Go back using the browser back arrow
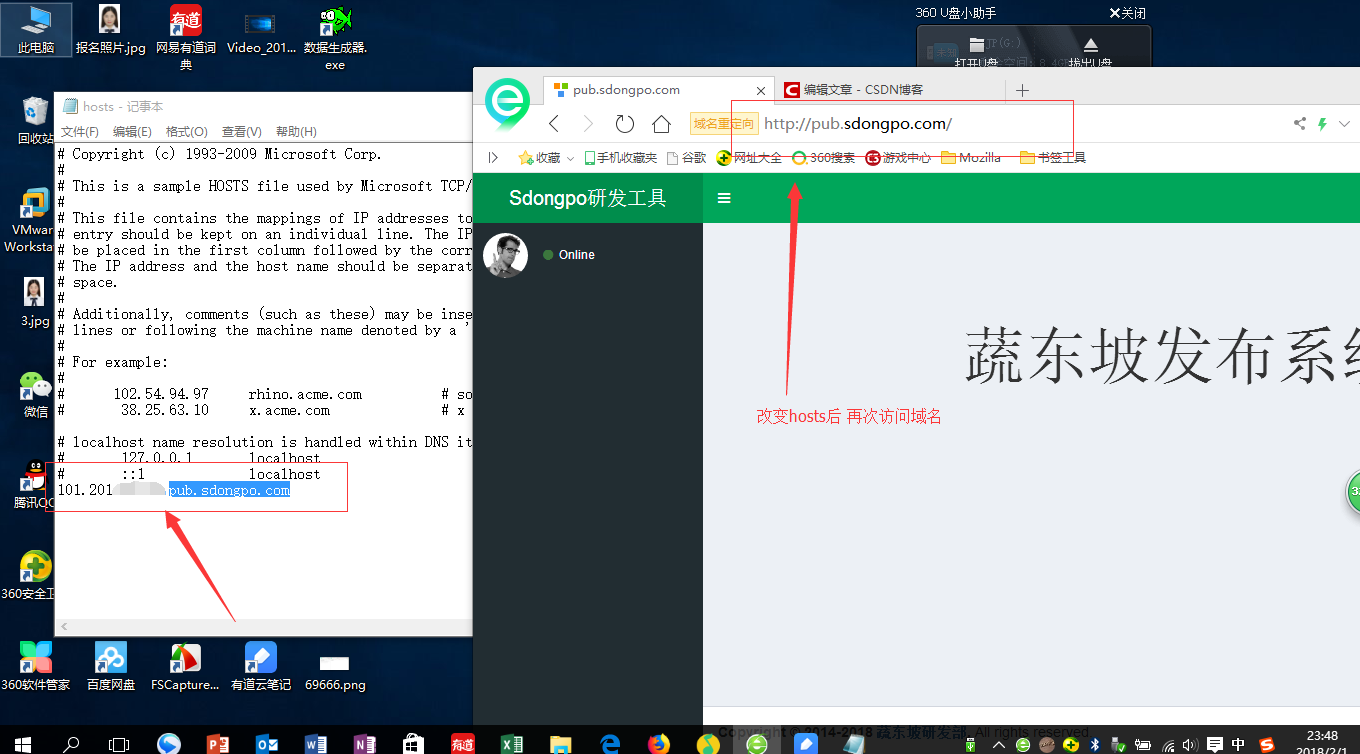The image size is (1360, 754). coord(554,124)
